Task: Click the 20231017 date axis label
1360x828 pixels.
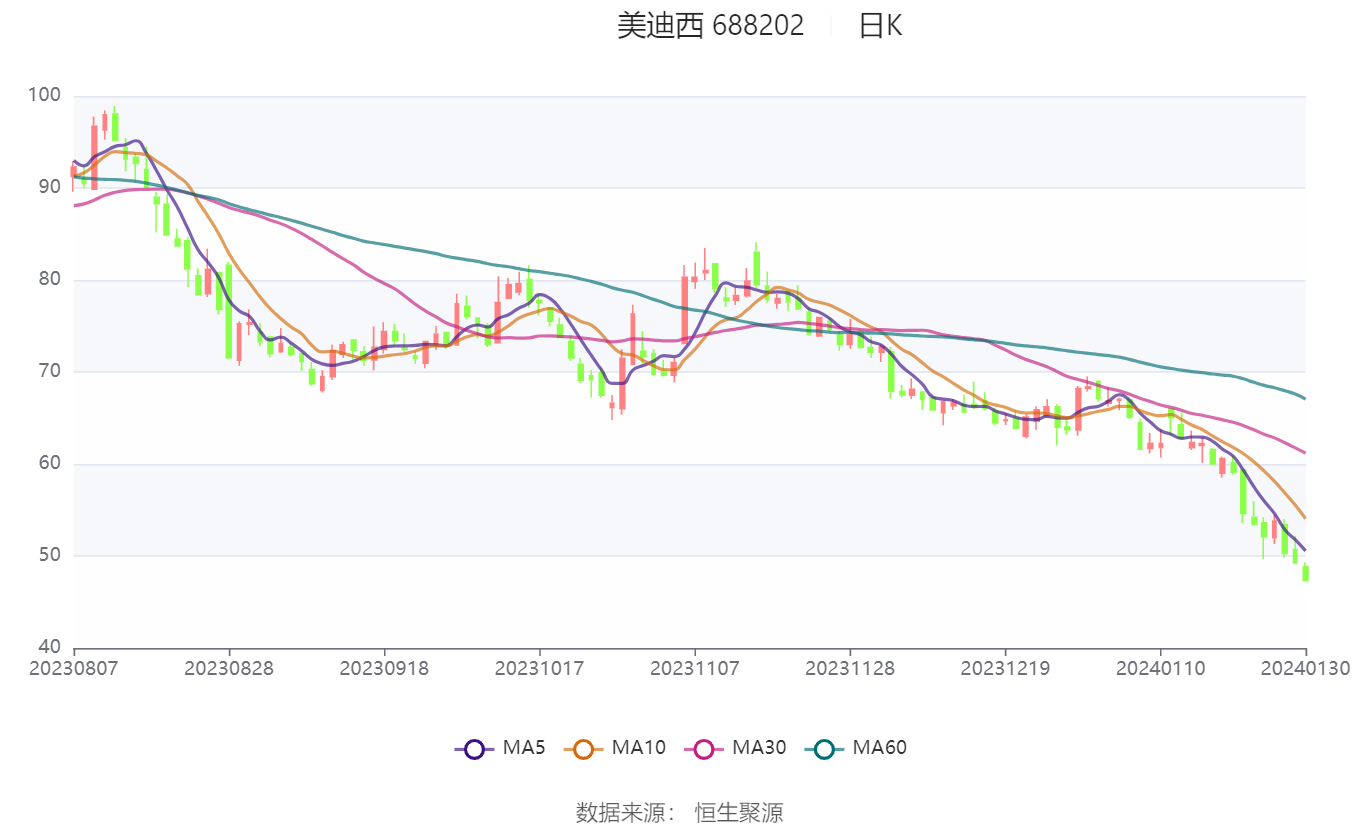Action: 540,668
